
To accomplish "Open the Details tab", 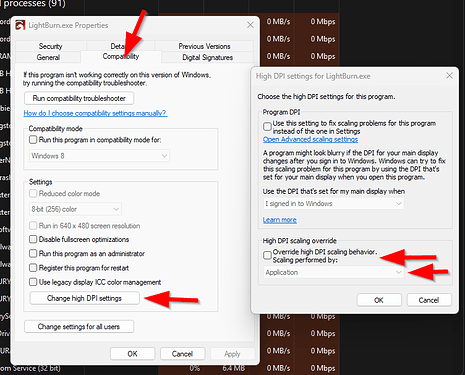I will (120, 46).
